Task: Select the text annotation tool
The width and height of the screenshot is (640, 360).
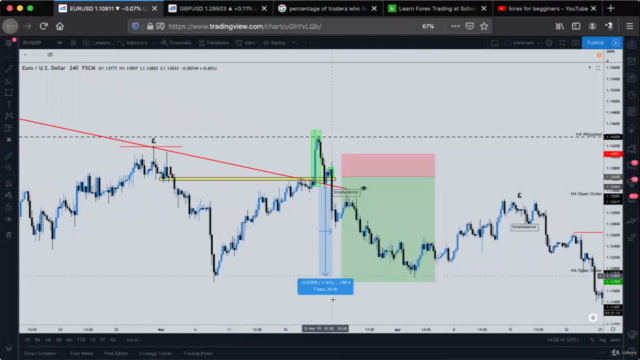Action: tap(9, 104)
